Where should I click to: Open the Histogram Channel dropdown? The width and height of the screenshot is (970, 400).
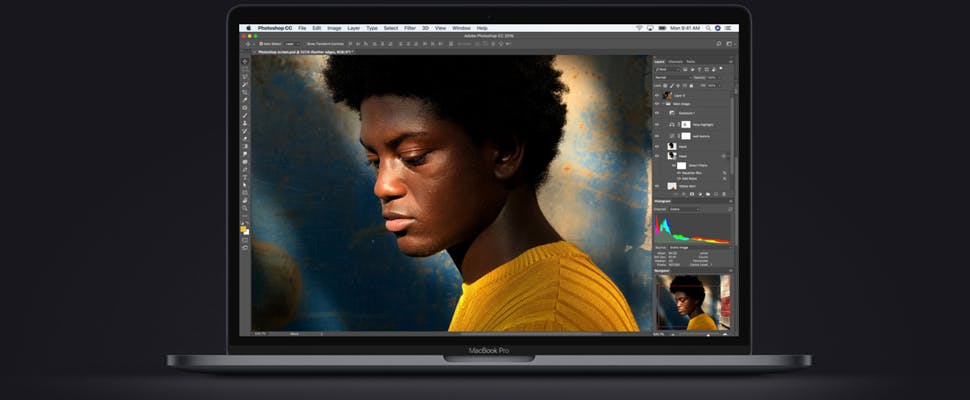684,209
